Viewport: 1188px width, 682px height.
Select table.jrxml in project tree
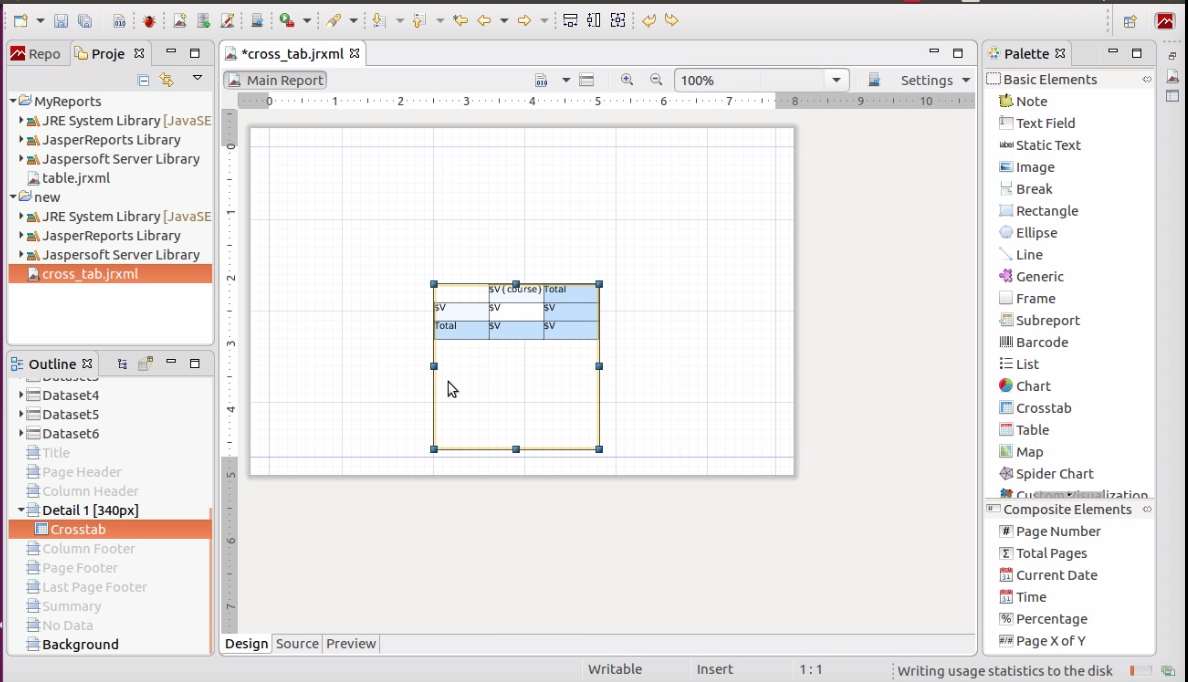click(68, 177)
